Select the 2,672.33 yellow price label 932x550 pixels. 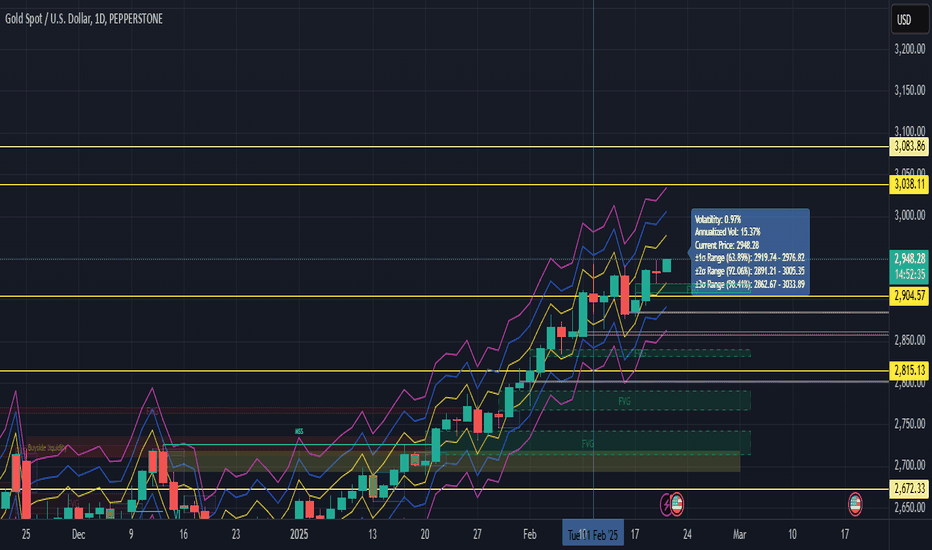coord(909,489)
